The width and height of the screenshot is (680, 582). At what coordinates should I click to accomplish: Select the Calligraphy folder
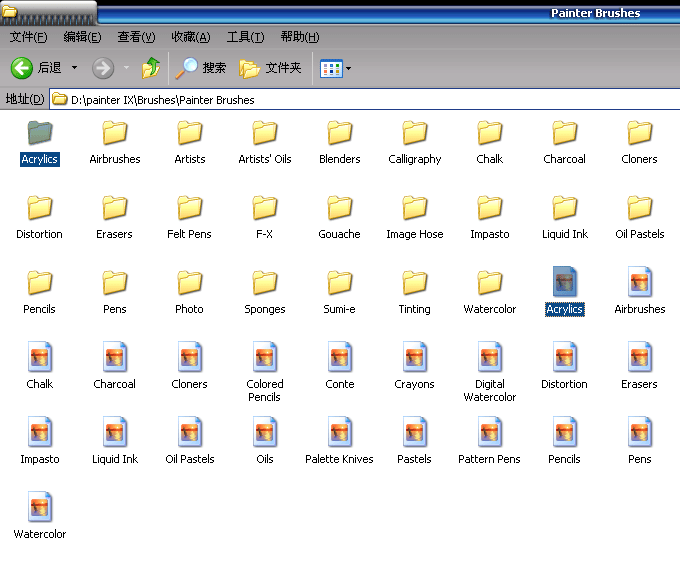click(x=415, y=143)
